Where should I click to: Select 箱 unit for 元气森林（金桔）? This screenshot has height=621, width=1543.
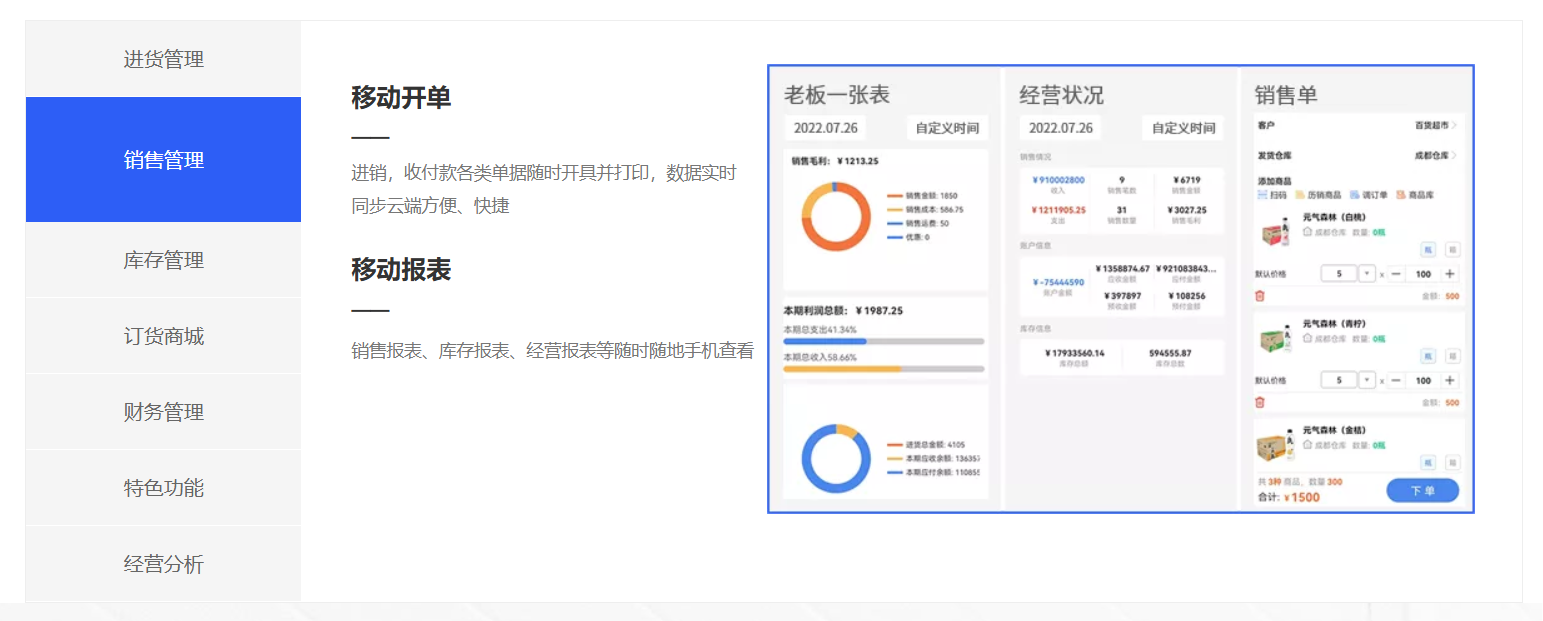(x=1453, y=462)
